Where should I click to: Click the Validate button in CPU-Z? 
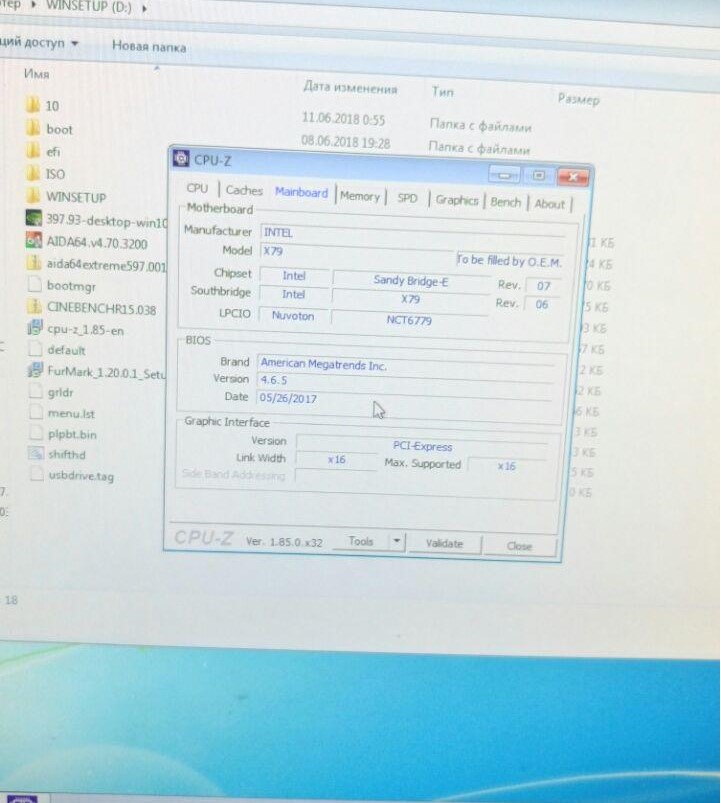coord(444,544)
